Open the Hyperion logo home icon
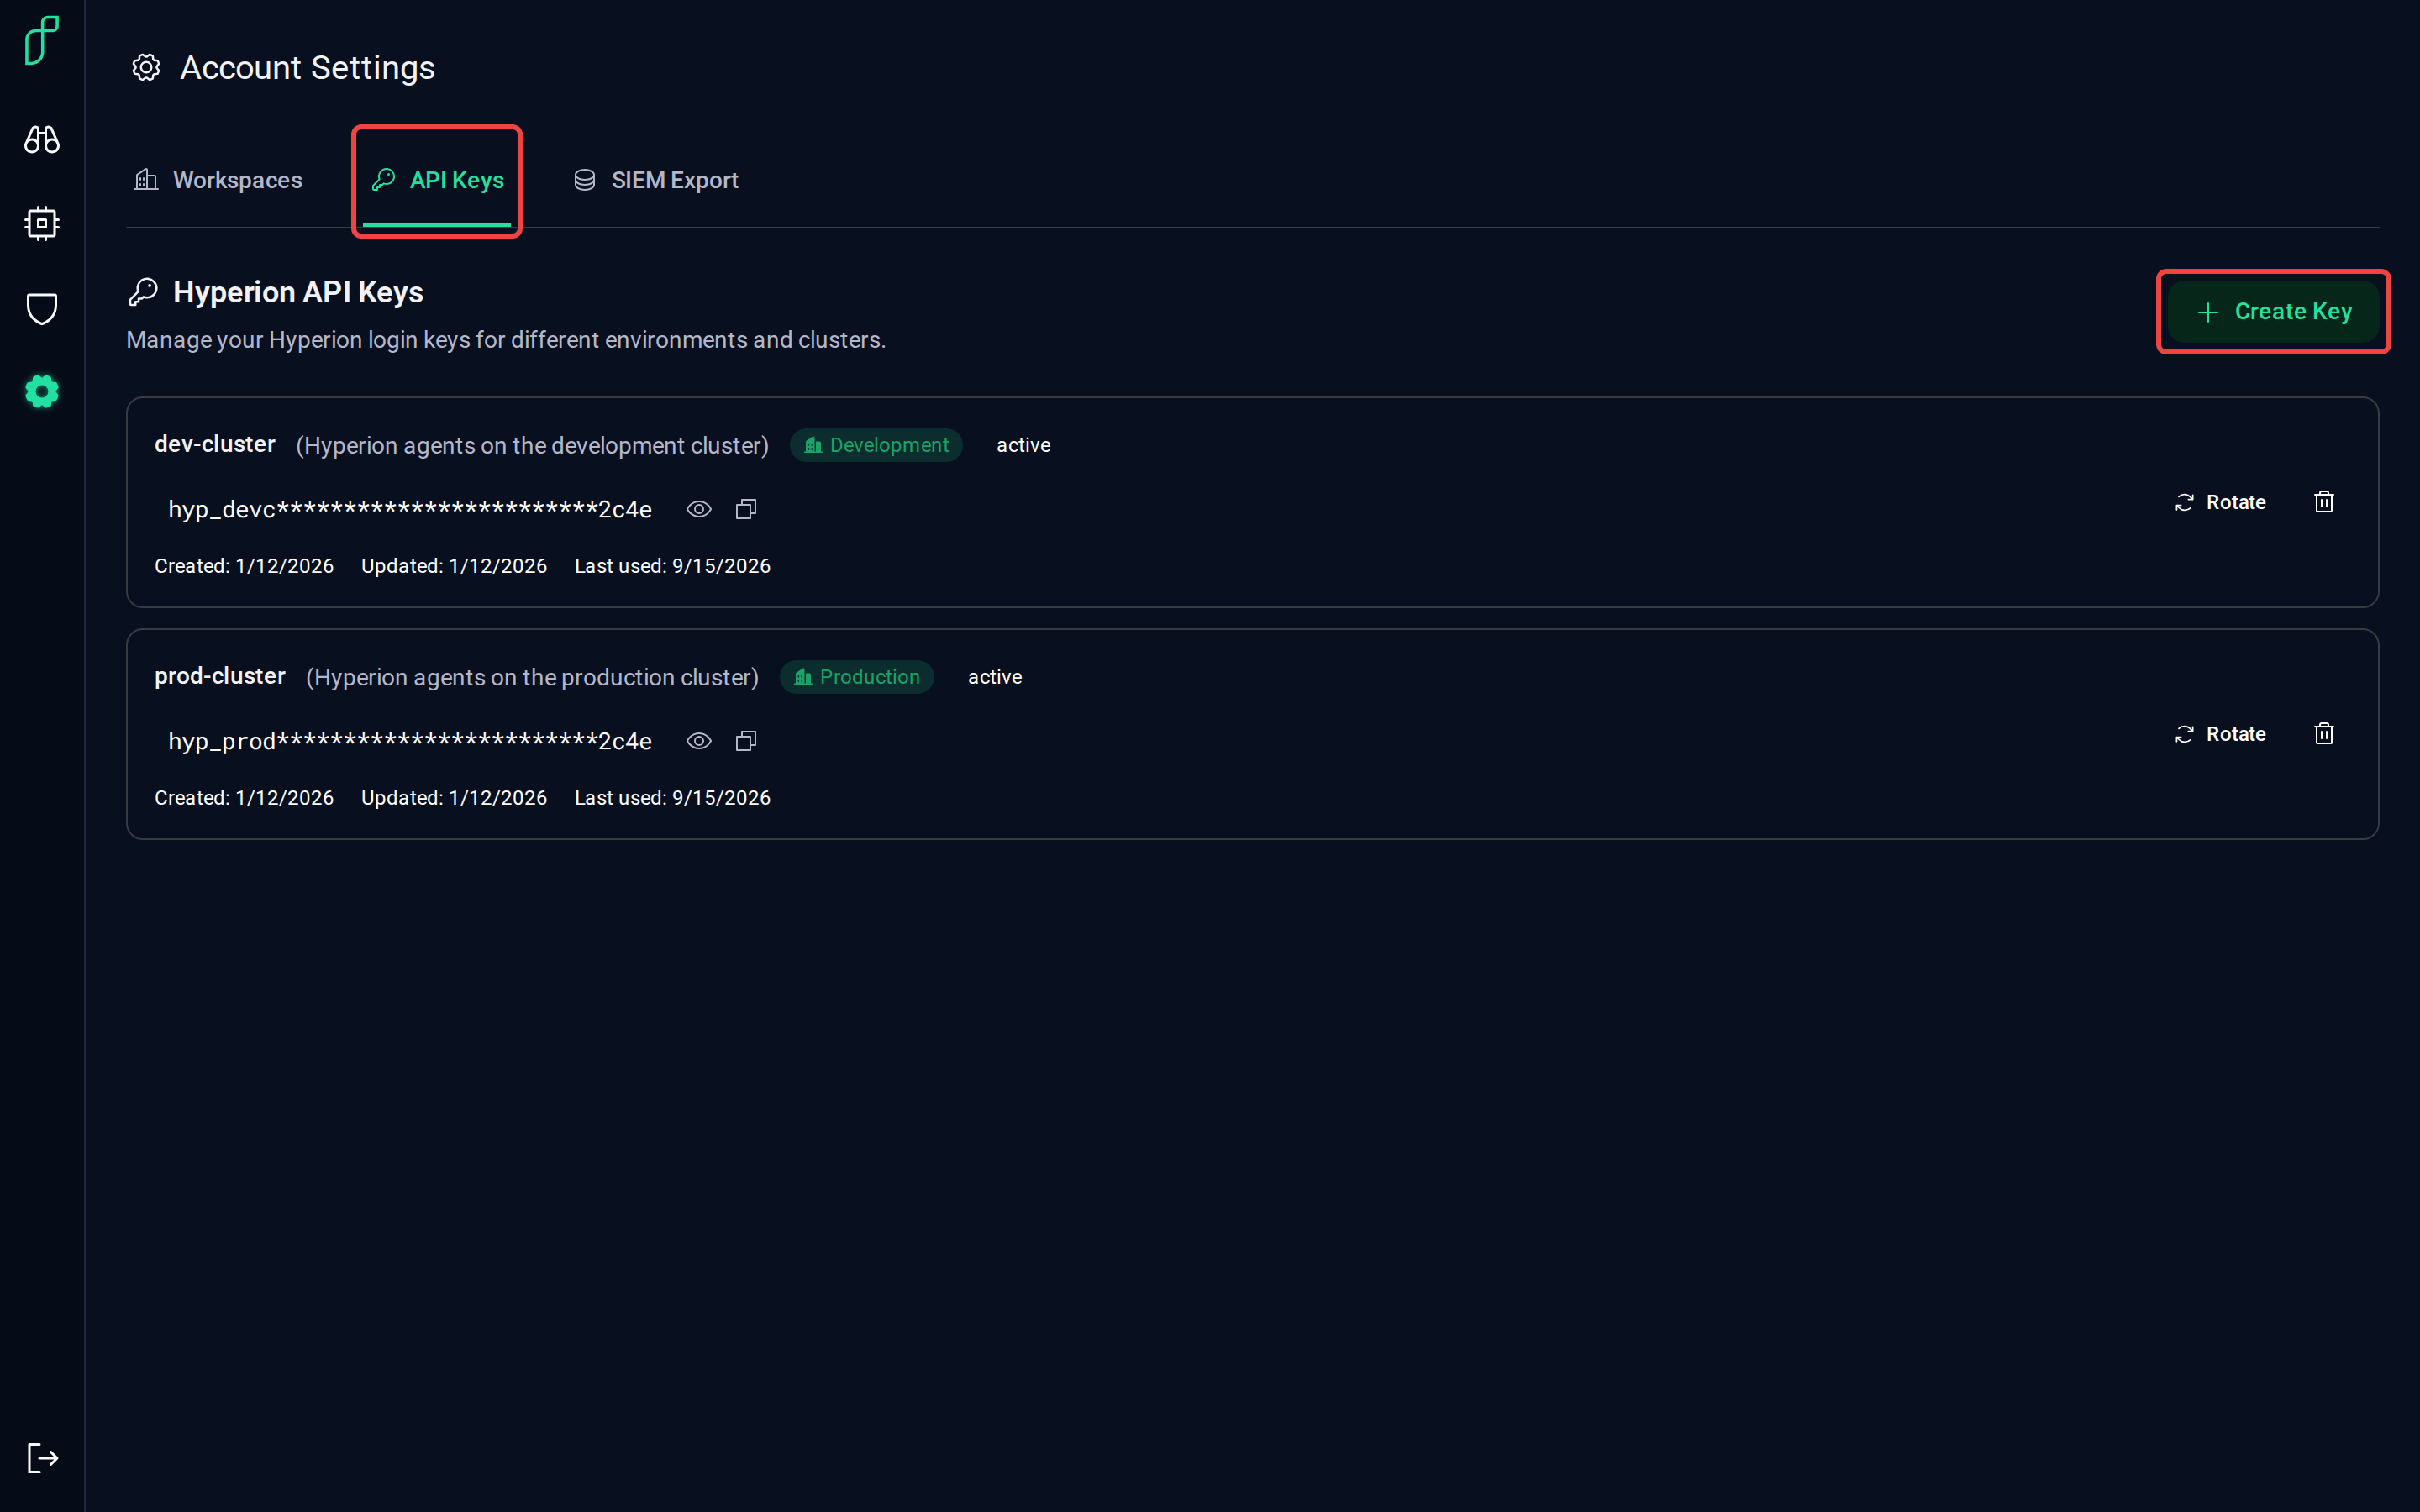The width and height of the screenshot is (2420, 1512). pyautogui.click(x=42, y=40)
